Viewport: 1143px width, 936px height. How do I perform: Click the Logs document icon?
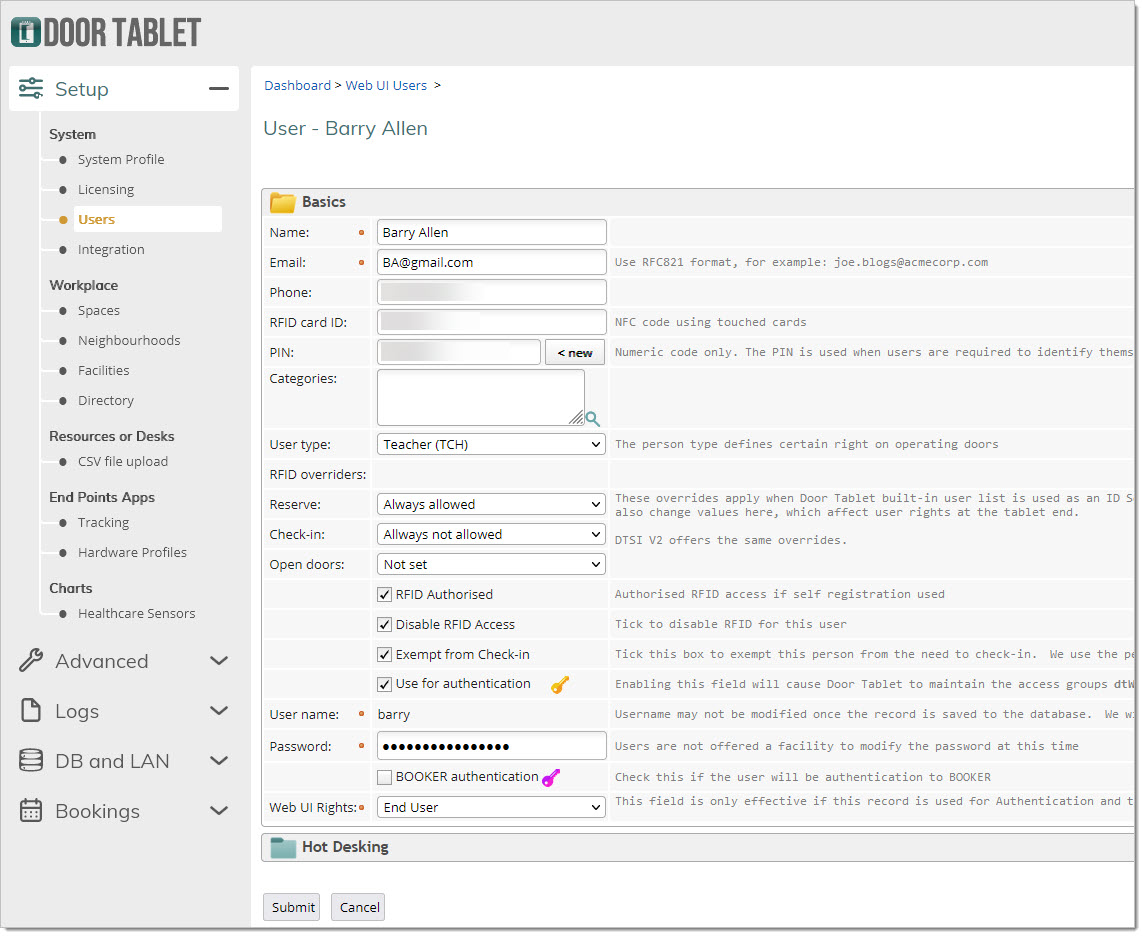click(x=31, y=711)
